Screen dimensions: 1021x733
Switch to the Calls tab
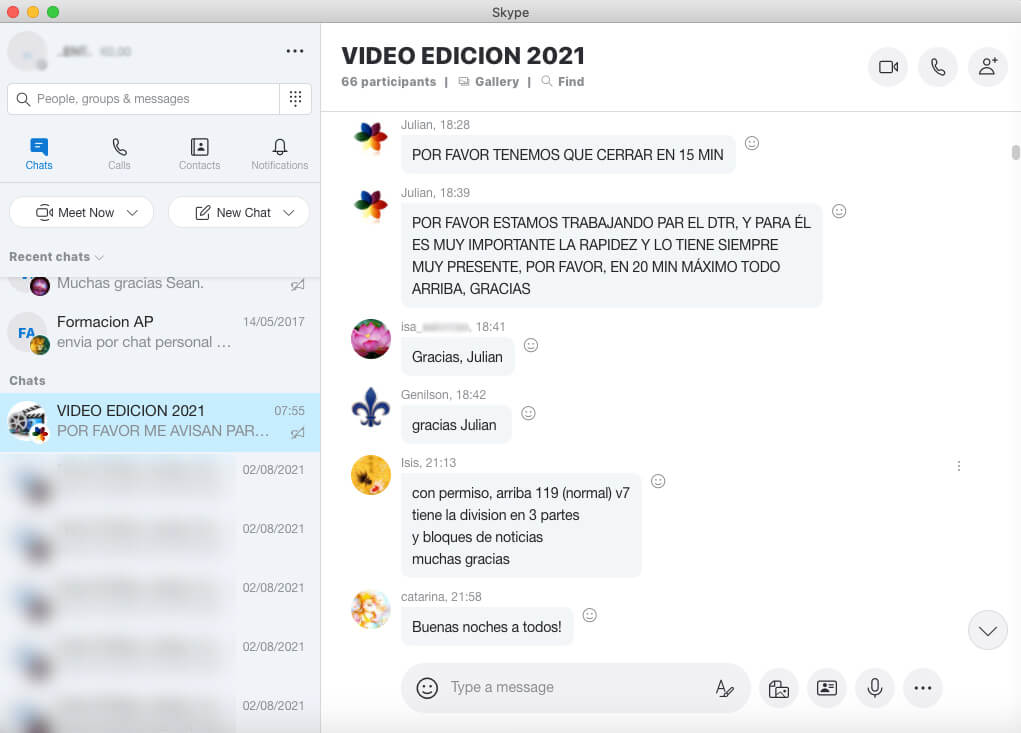coord(119,153)
